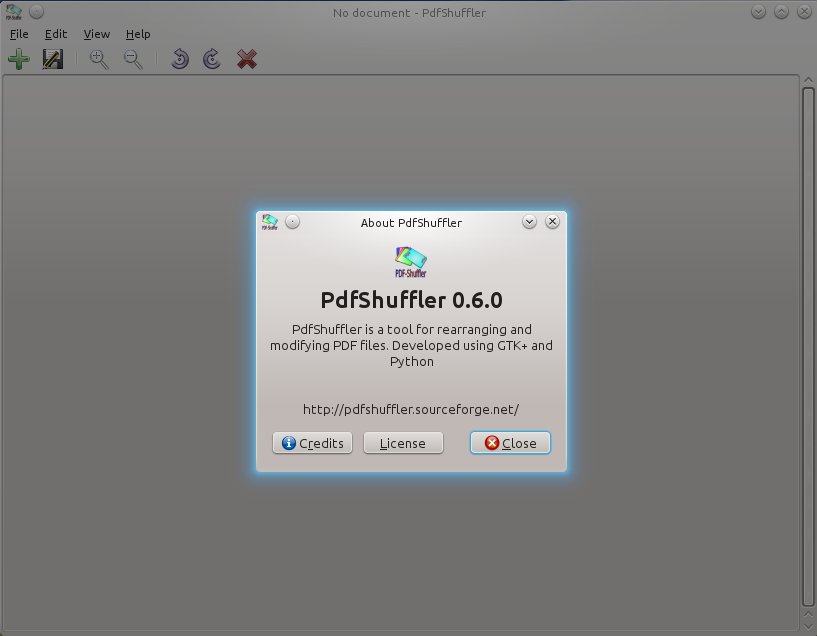
Task: Click the Rotate Left toolbar icon
Action: pyautogui.click(x=179, y=59)
